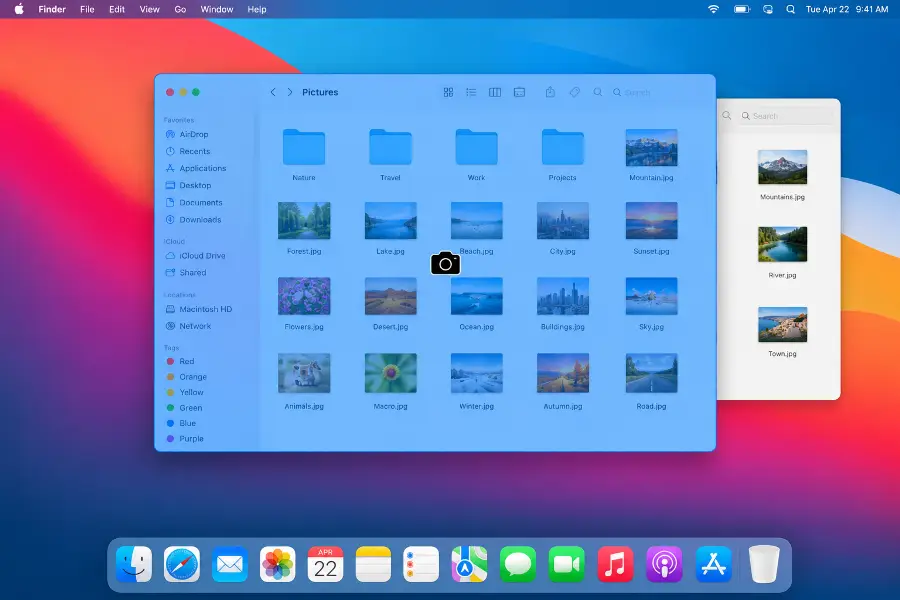
Task: Click the Share toolbar icon
Action: 550,92
